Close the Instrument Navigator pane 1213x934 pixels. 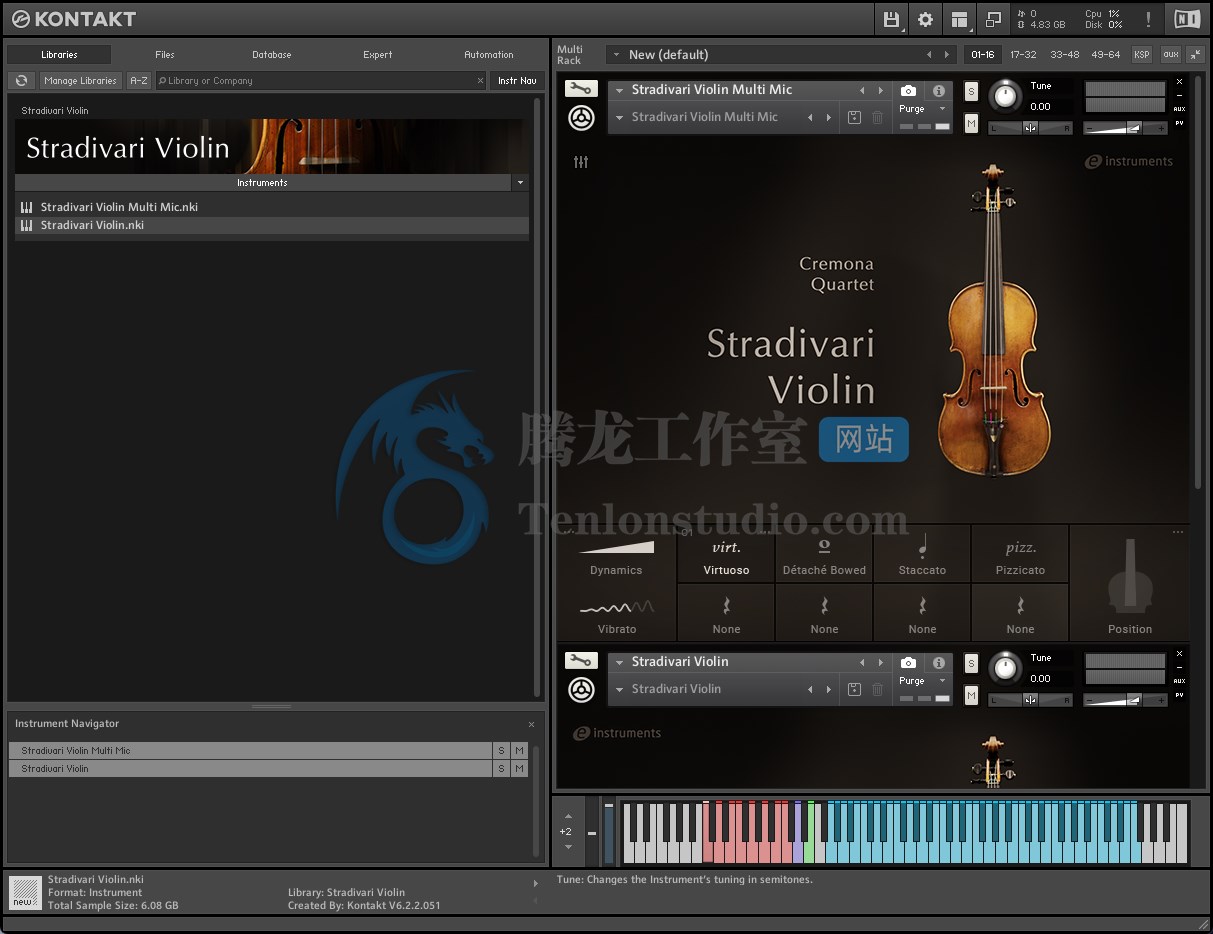pos(531,724)
